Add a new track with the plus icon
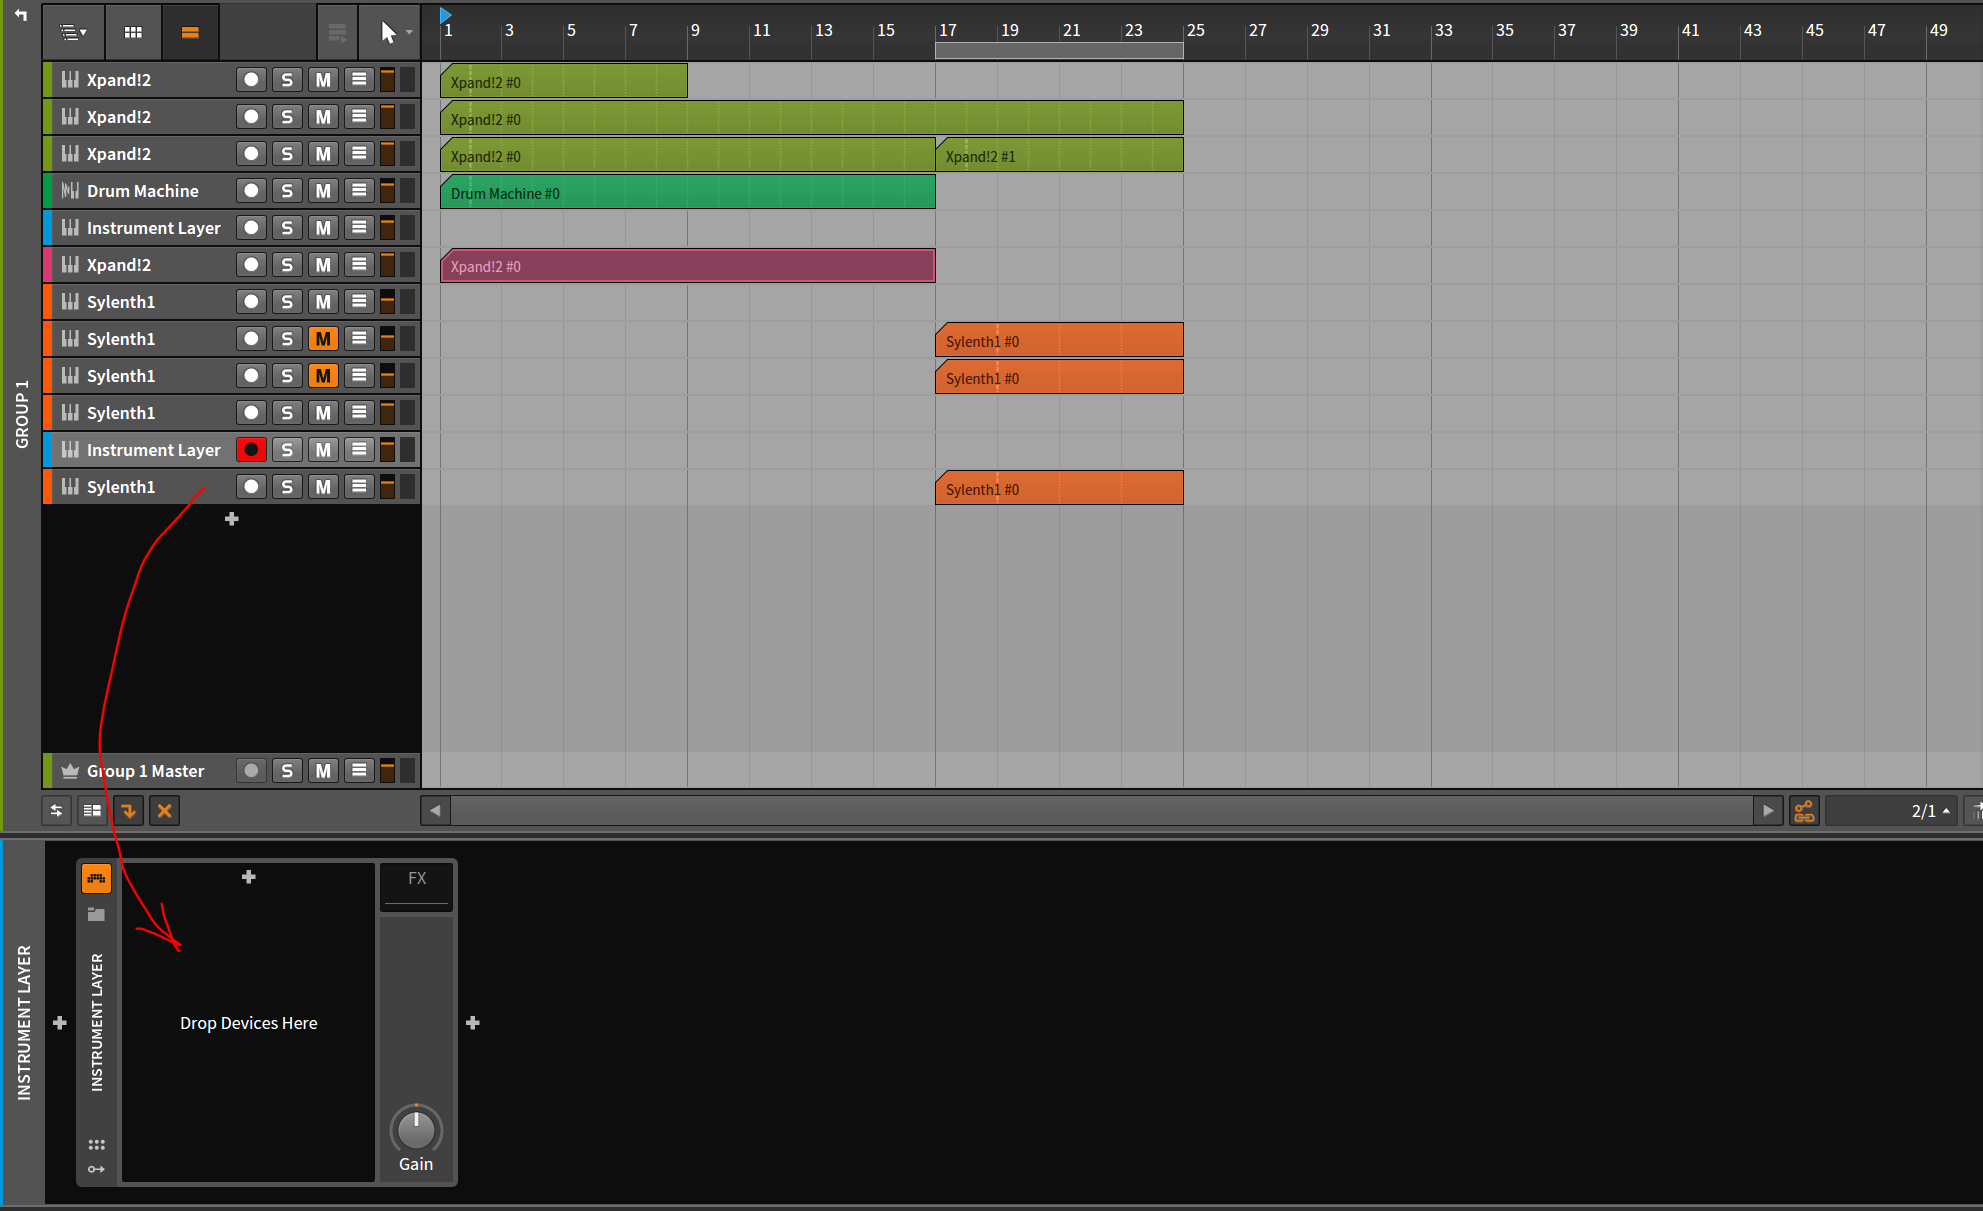 tap(232, 519)
